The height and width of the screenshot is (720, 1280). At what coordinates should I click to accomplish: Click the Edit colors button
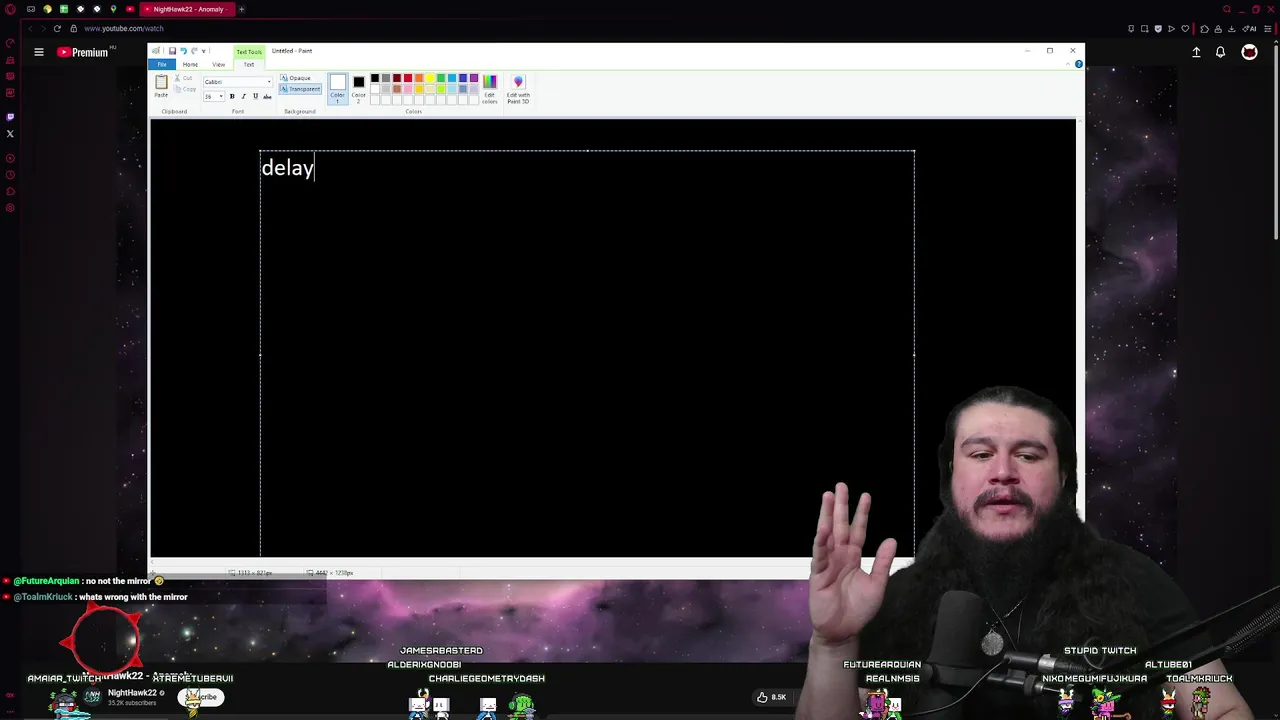490,89
